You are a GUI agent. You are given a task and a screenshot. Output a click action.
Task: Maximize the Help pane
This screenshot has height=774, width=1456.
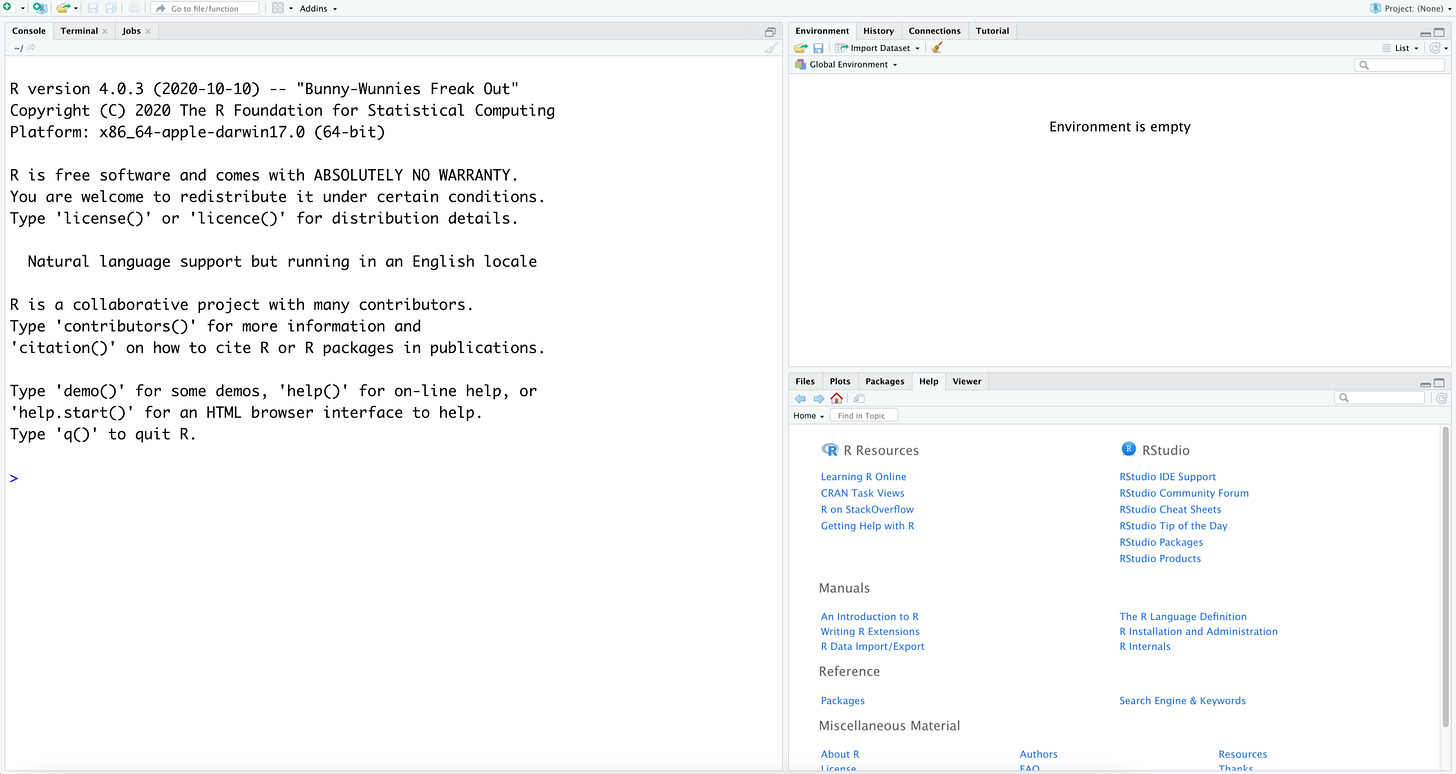coord(1439,383)
